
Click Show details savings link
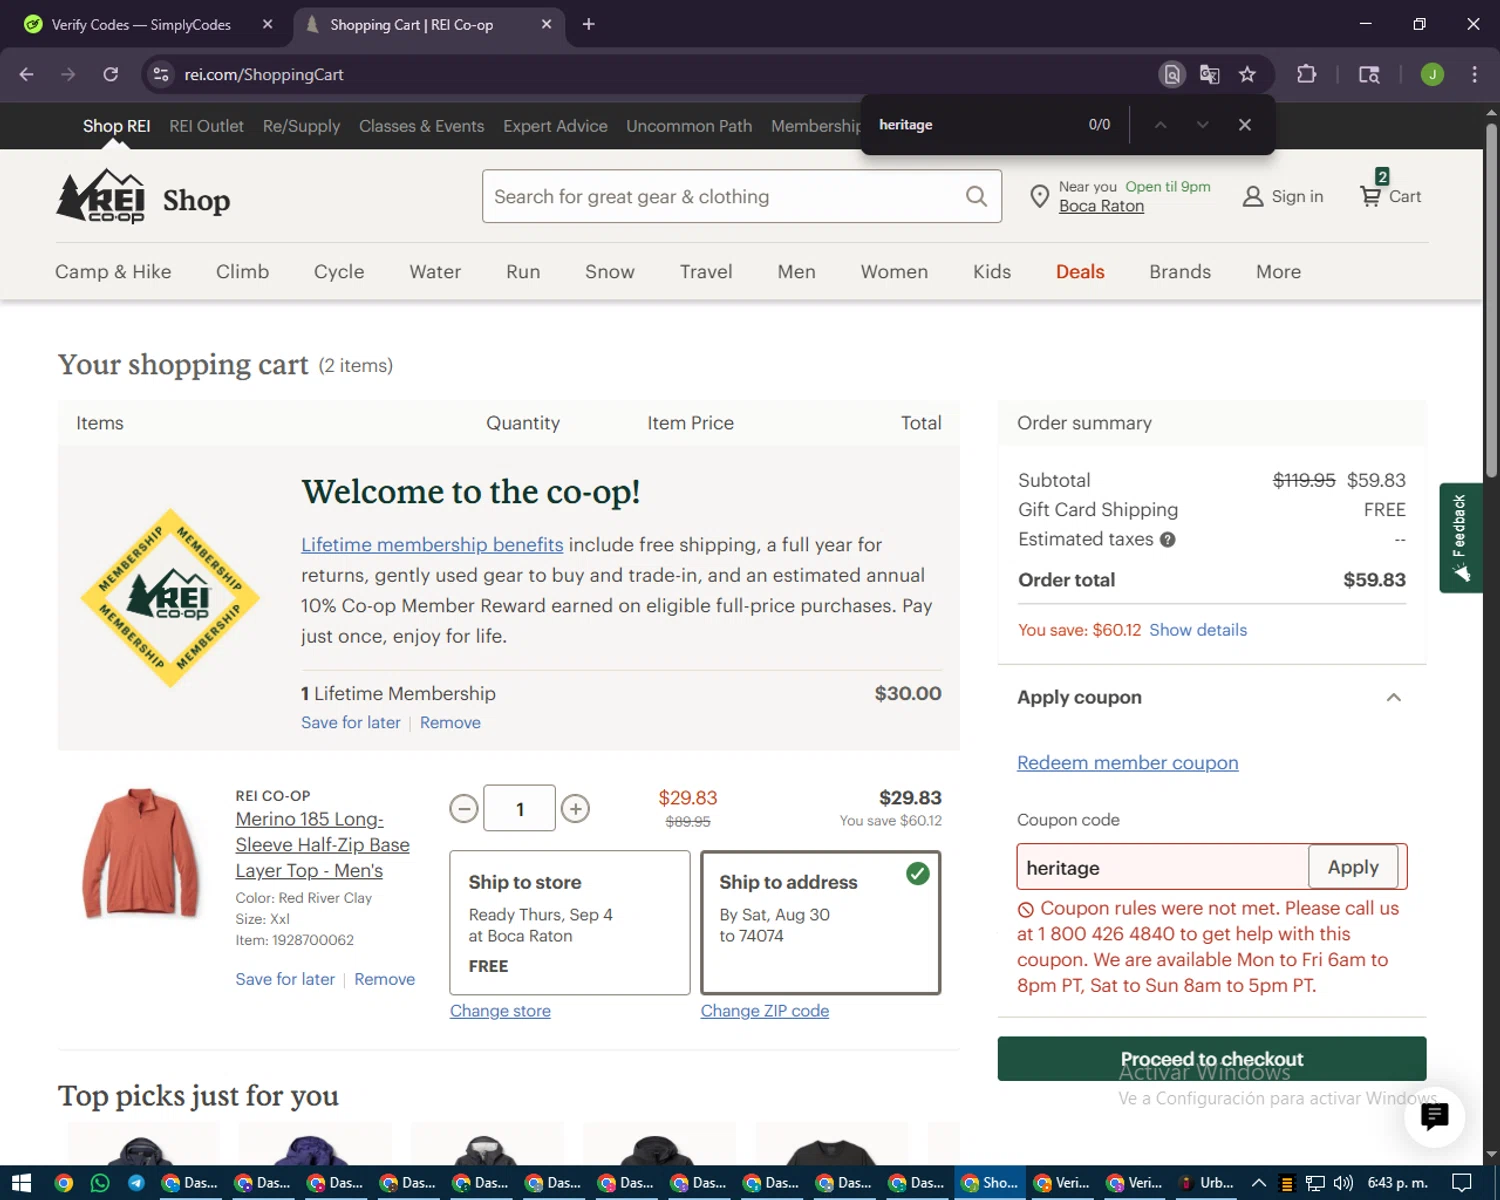(1198, 630)
